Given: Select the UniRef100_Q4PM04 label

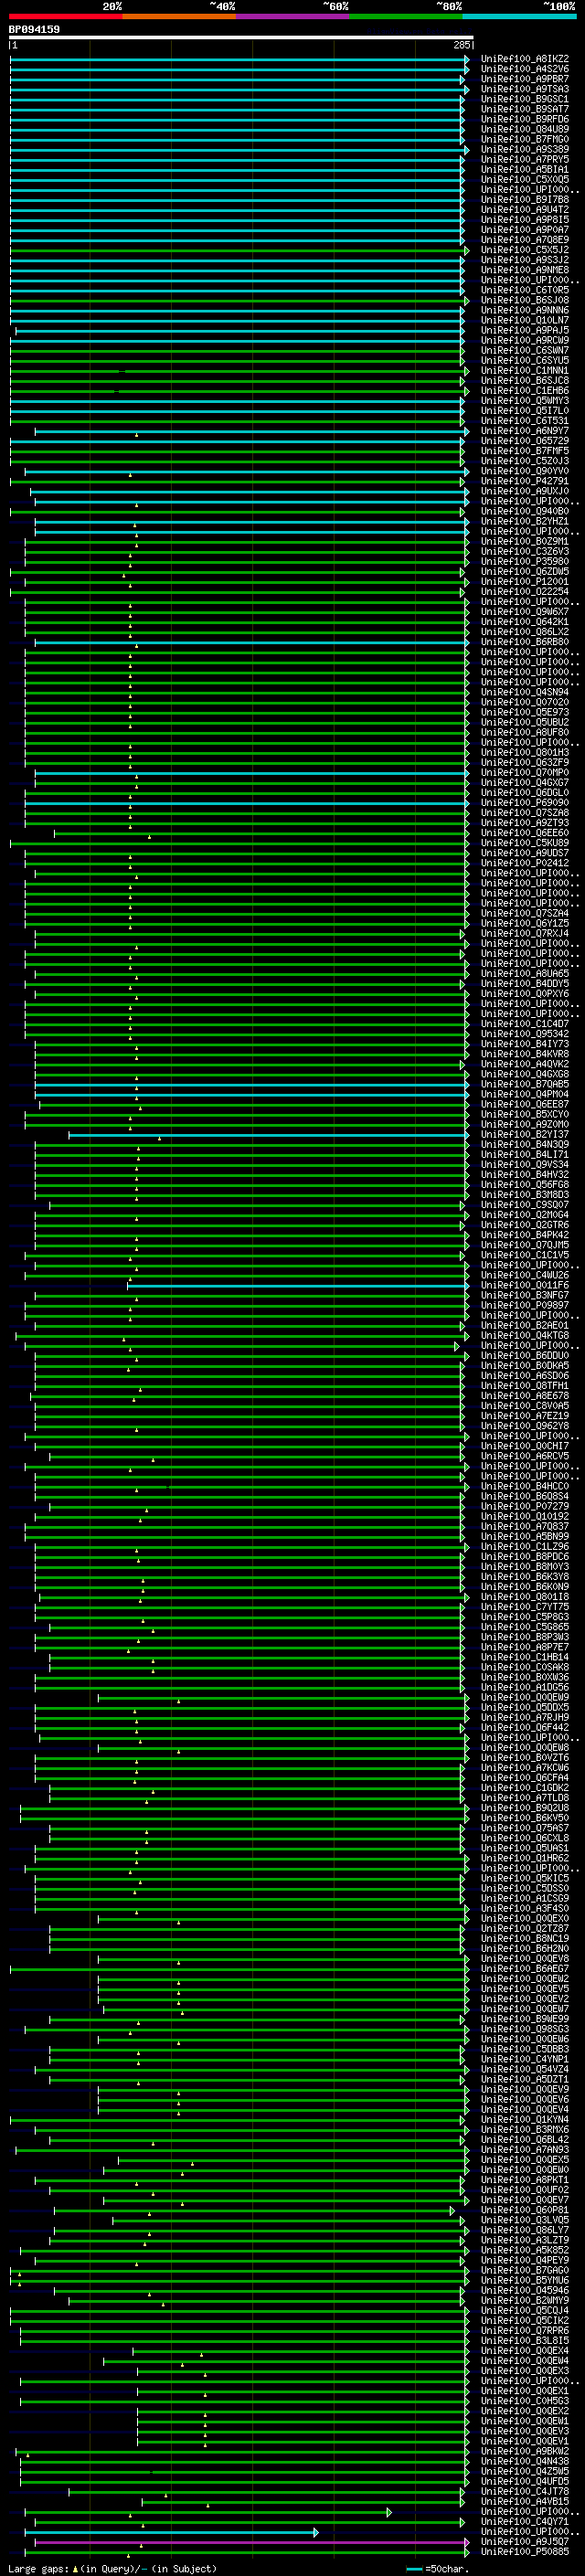Looking at the screenshot, I should (x=524, y=1094).
